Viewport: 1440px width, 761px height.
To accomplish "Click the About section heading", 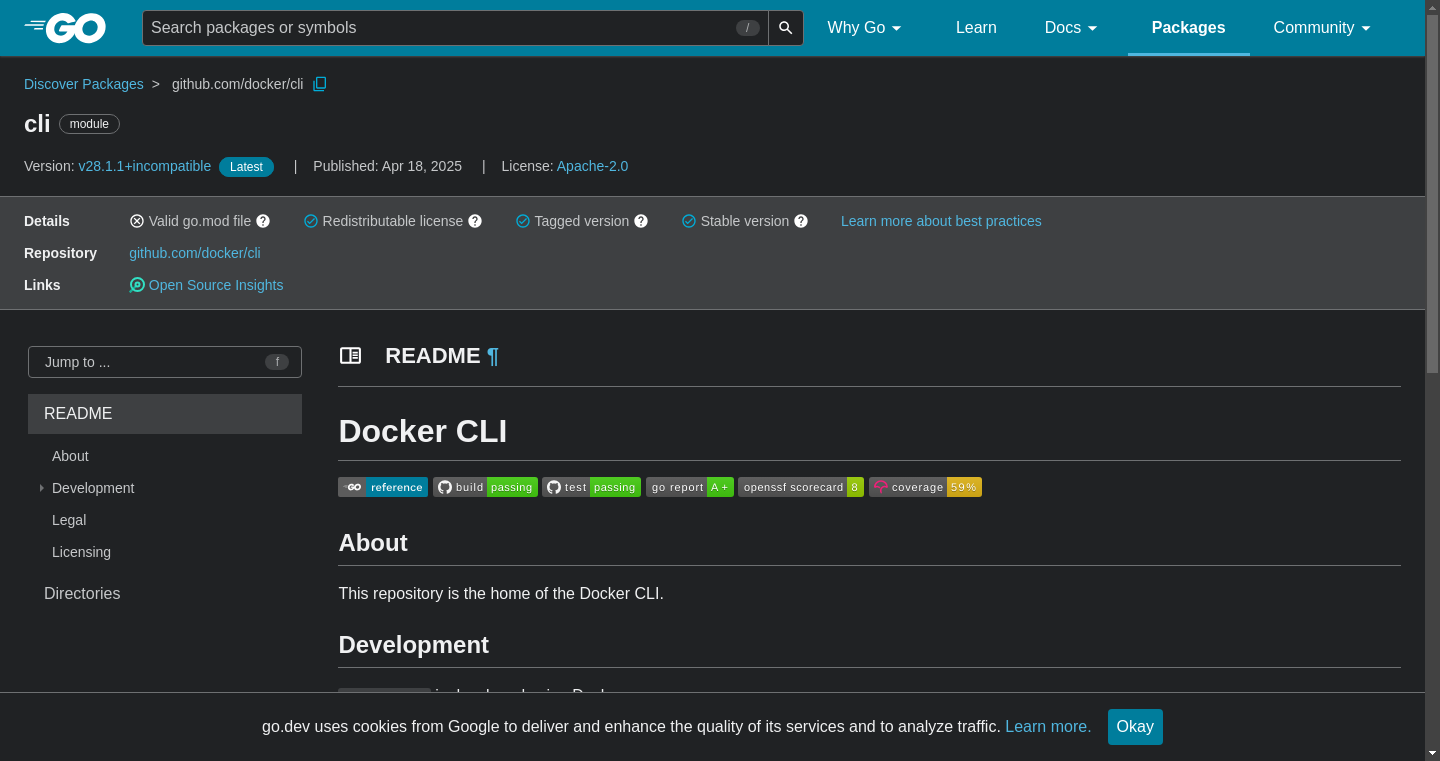I will pos(373,543).
